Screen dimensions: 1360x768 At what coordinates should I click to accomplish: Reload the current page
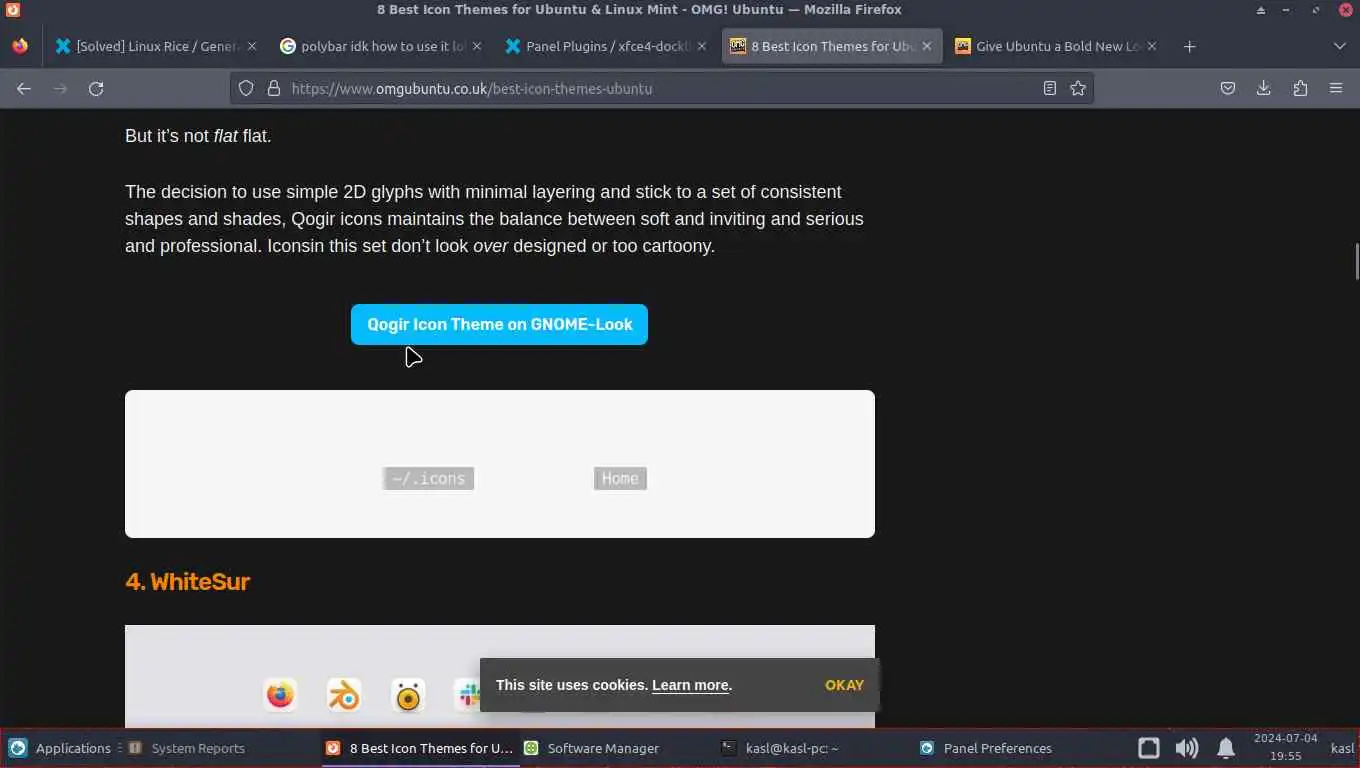click(x=96, y=88)
